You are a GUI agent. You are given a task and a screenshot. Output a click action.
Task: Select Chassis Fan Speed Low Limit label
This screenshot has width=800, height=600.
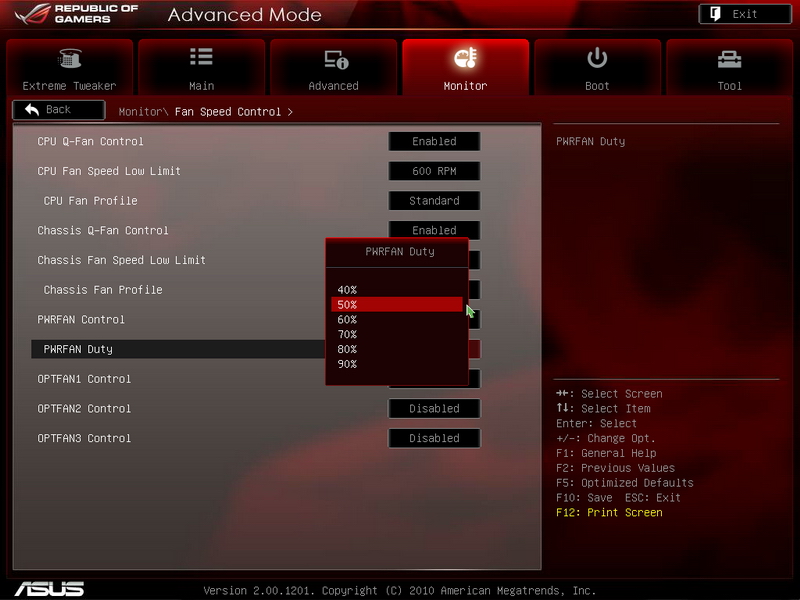coord(121,260)
